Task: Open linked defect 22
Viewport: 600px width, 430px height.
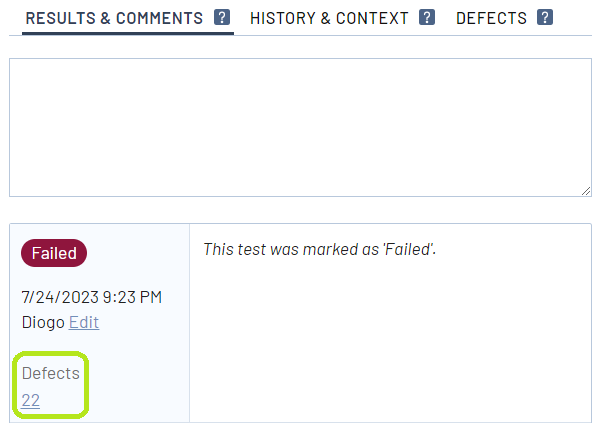Action: [30, 400]
